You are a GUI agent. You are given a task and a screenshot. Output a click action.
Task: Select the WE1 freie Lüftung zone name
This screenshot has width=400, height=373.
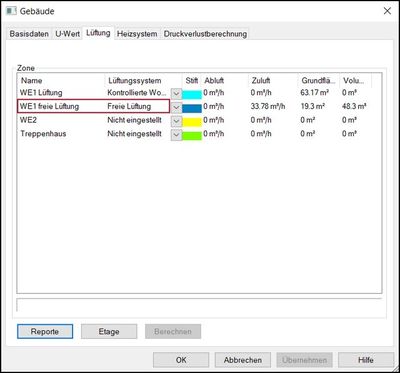coord(49,106)
